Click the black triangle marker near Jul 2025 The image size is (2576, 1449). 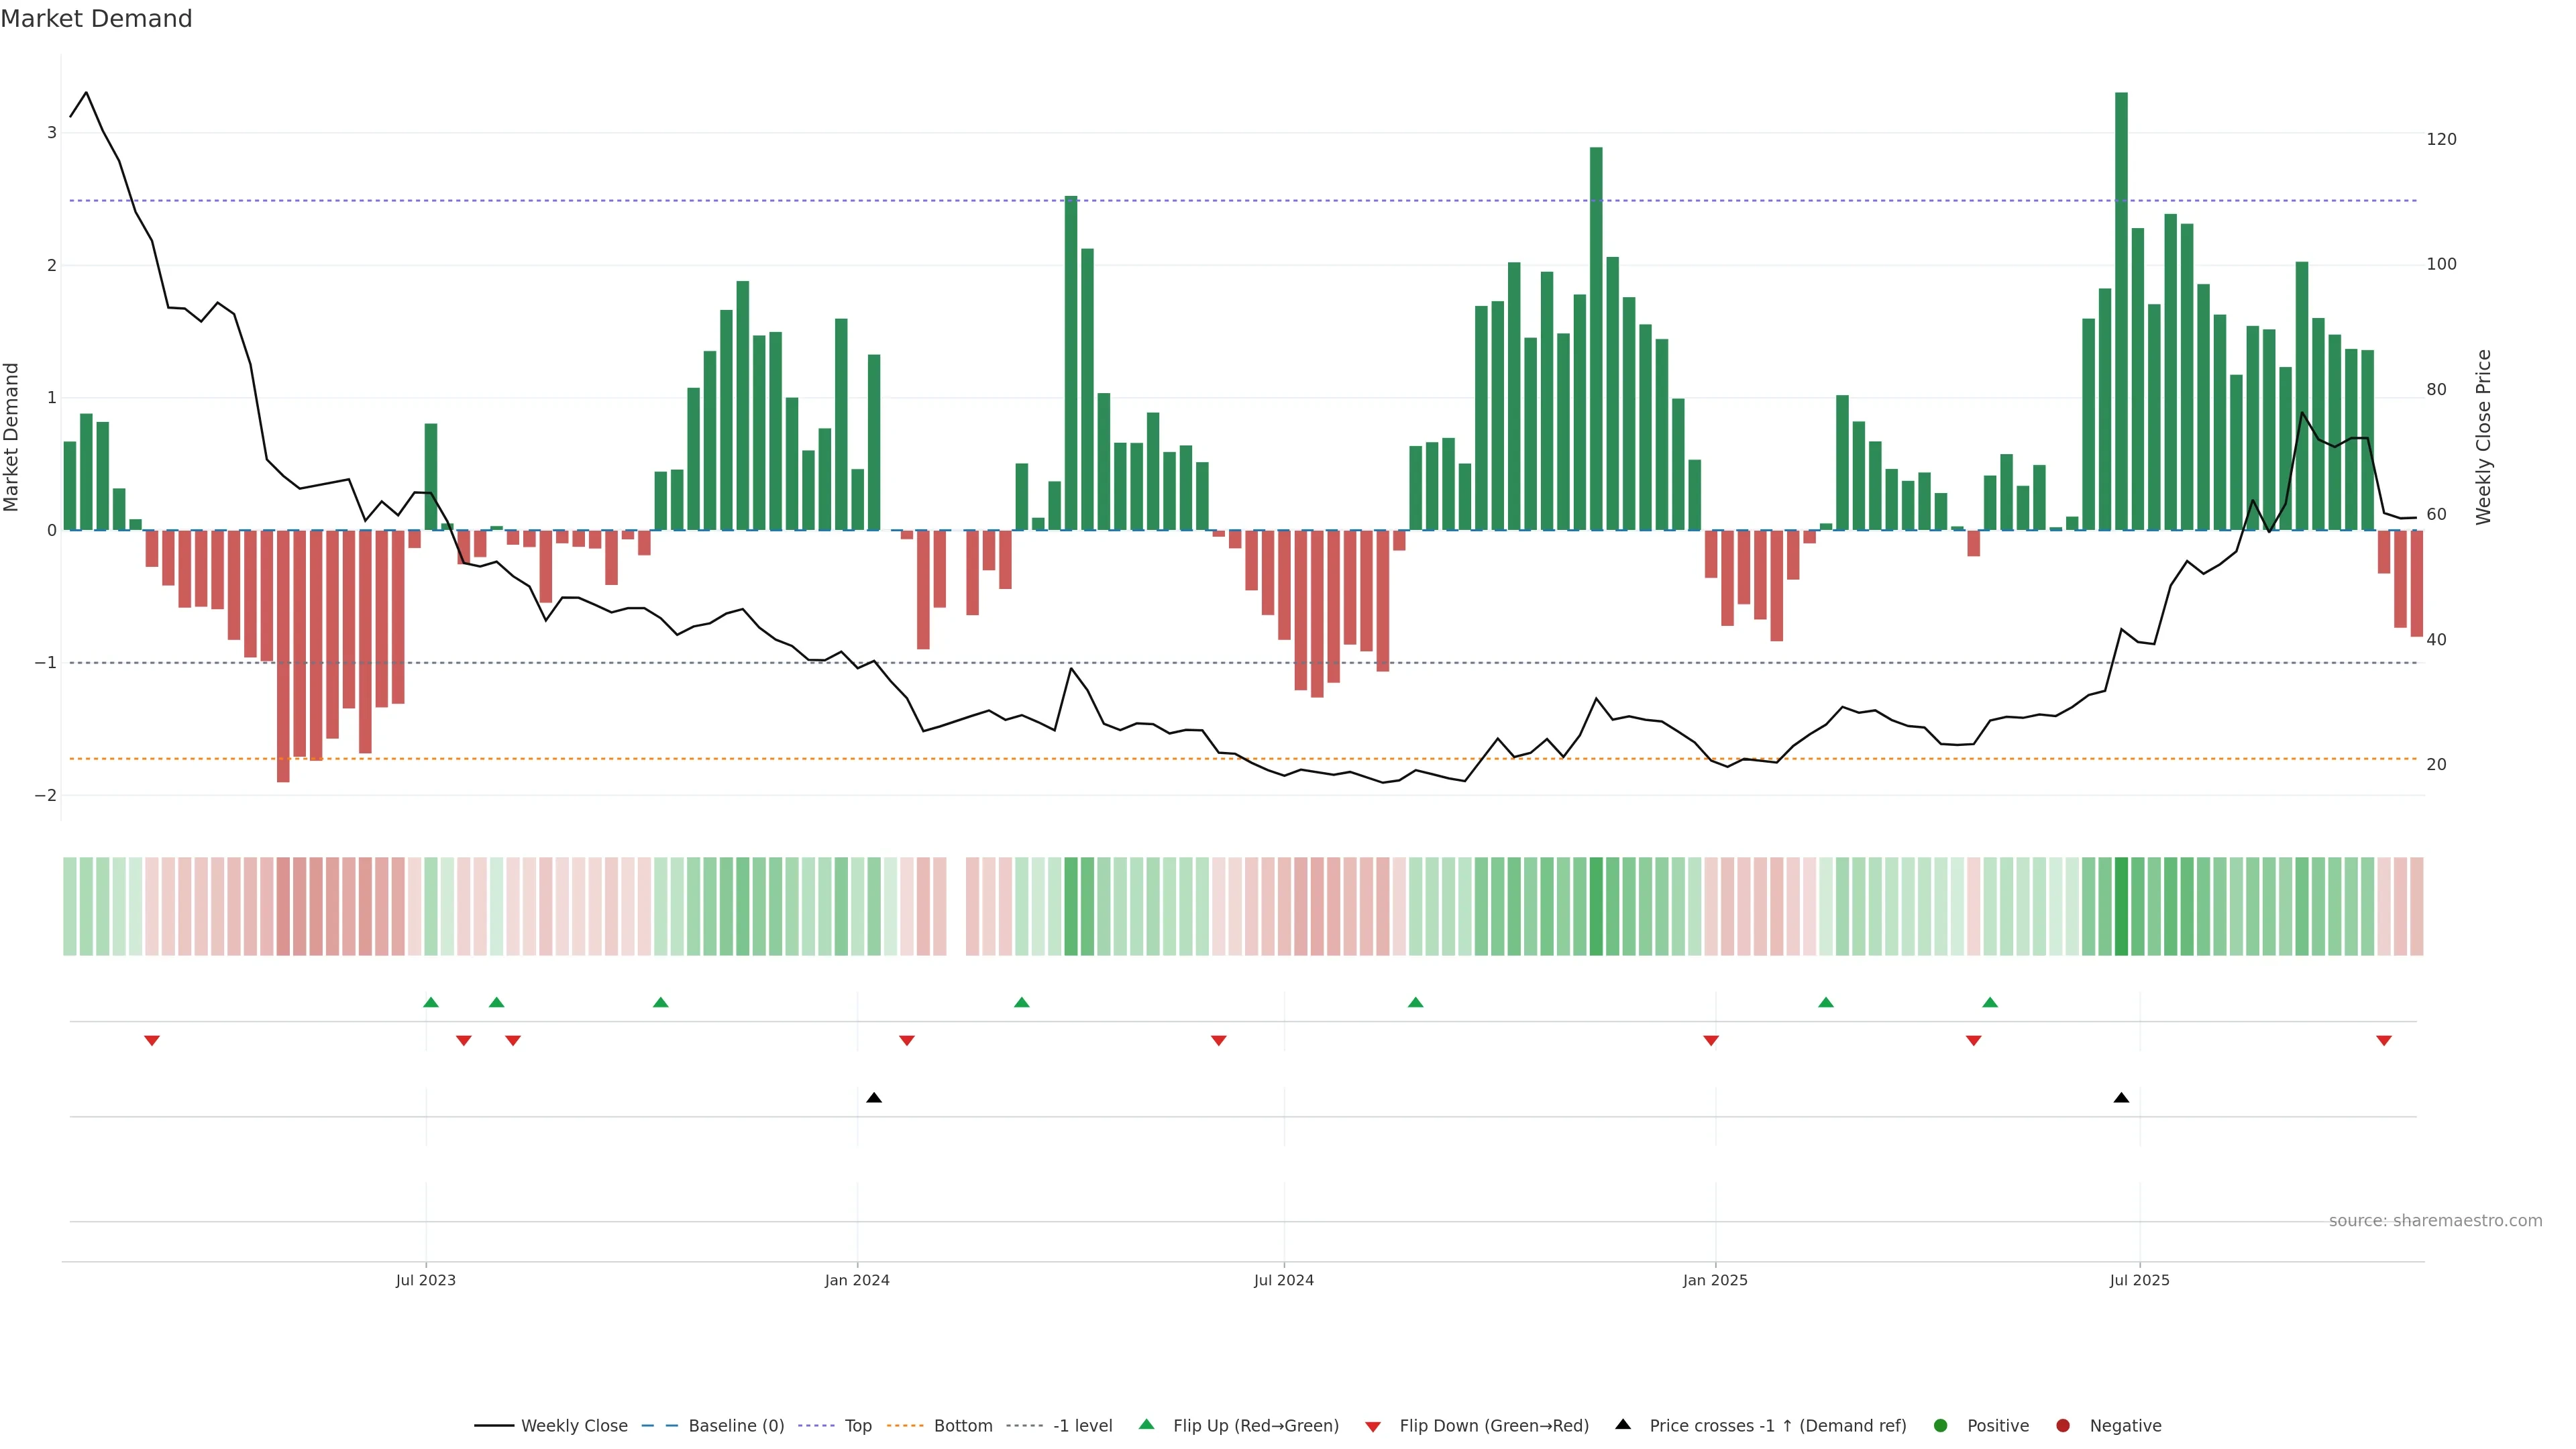click(2121, 1098)
